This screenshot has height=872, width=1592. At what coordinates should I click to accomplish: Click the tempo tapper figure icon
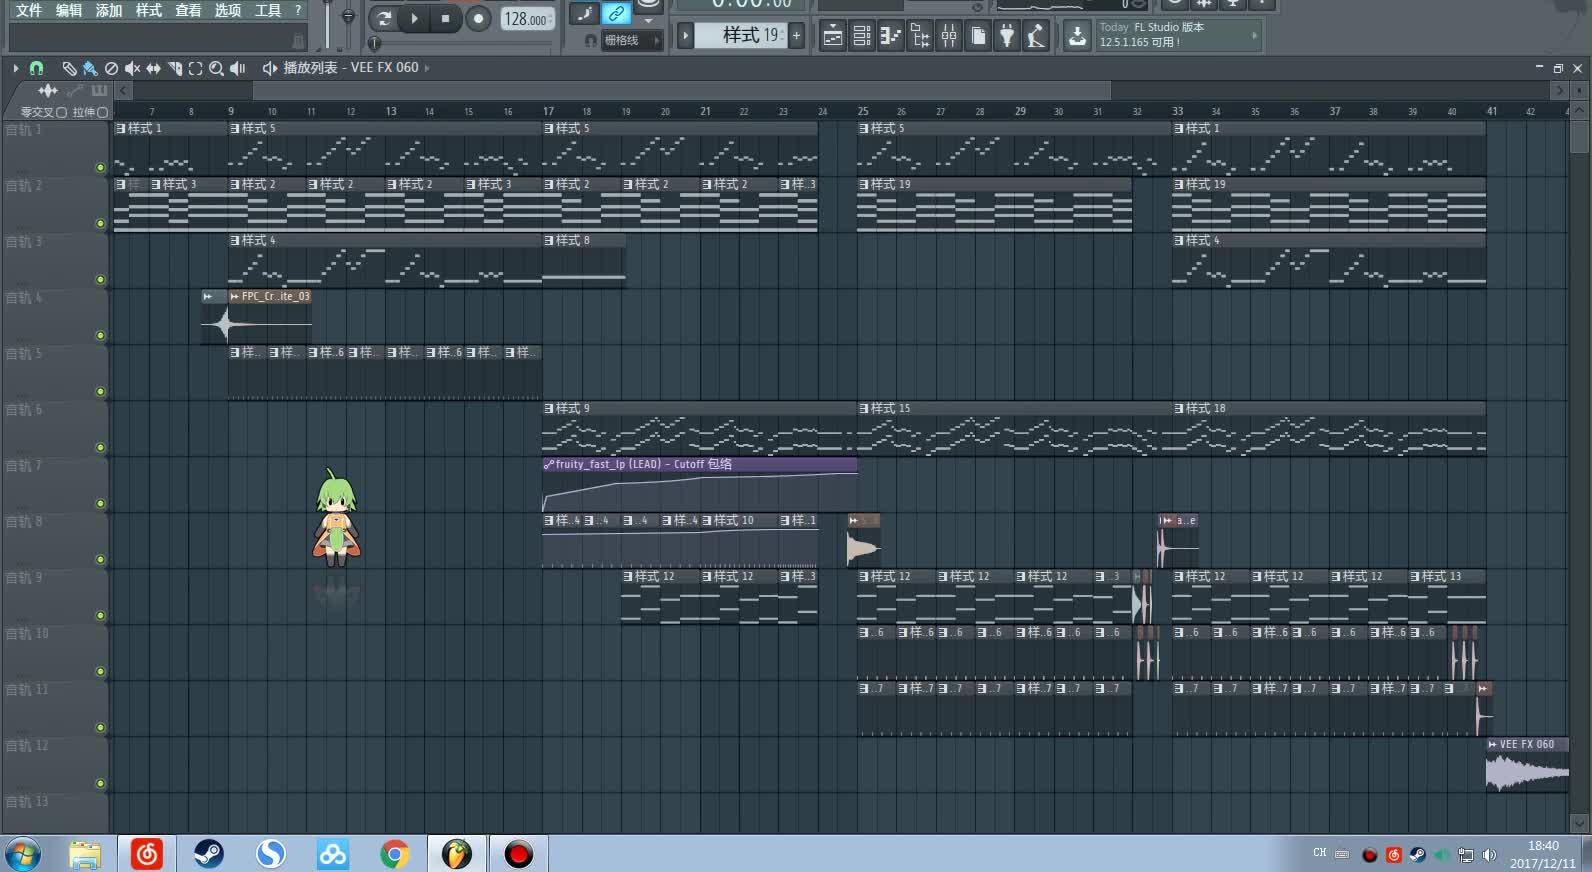click(1036, 38)
